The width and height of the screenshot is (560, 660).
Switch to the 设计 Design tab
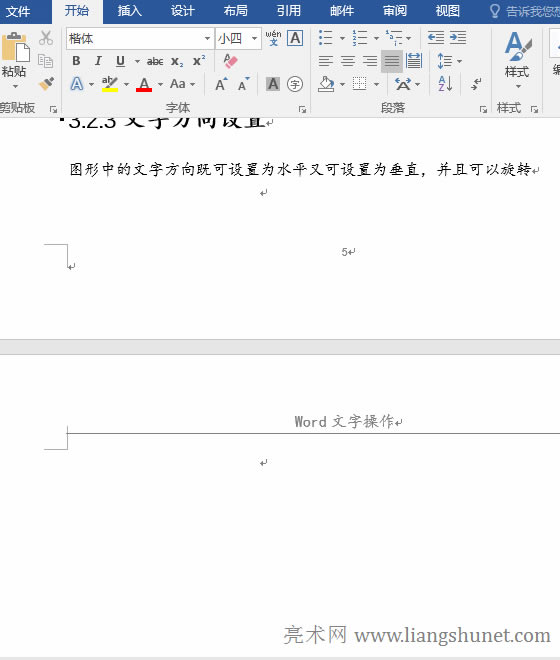[182, 11]
